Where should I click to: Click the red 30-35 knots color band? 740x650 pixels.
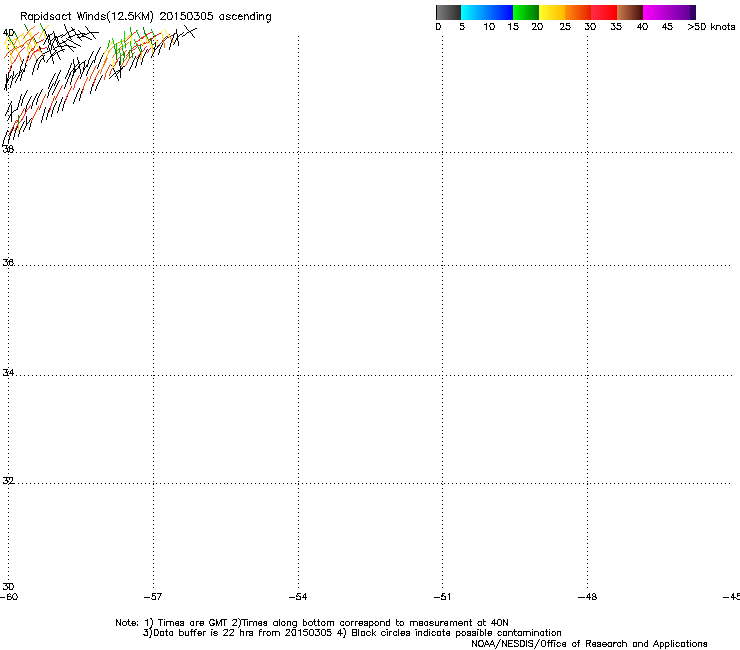tap(604, 12)
